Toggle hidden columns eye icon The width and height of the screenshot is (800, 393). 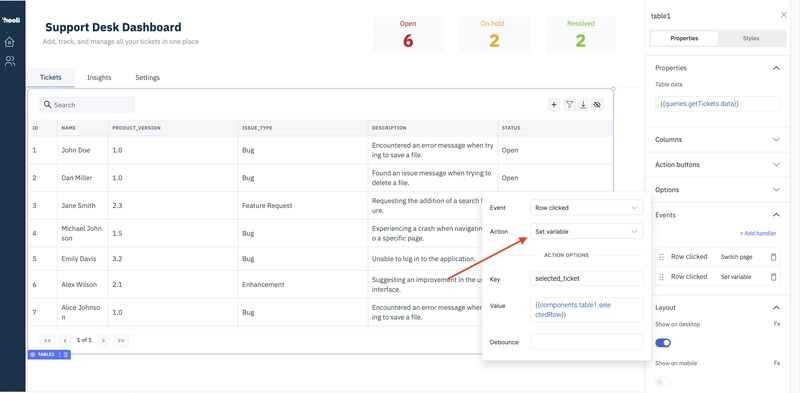pos(598,105)
